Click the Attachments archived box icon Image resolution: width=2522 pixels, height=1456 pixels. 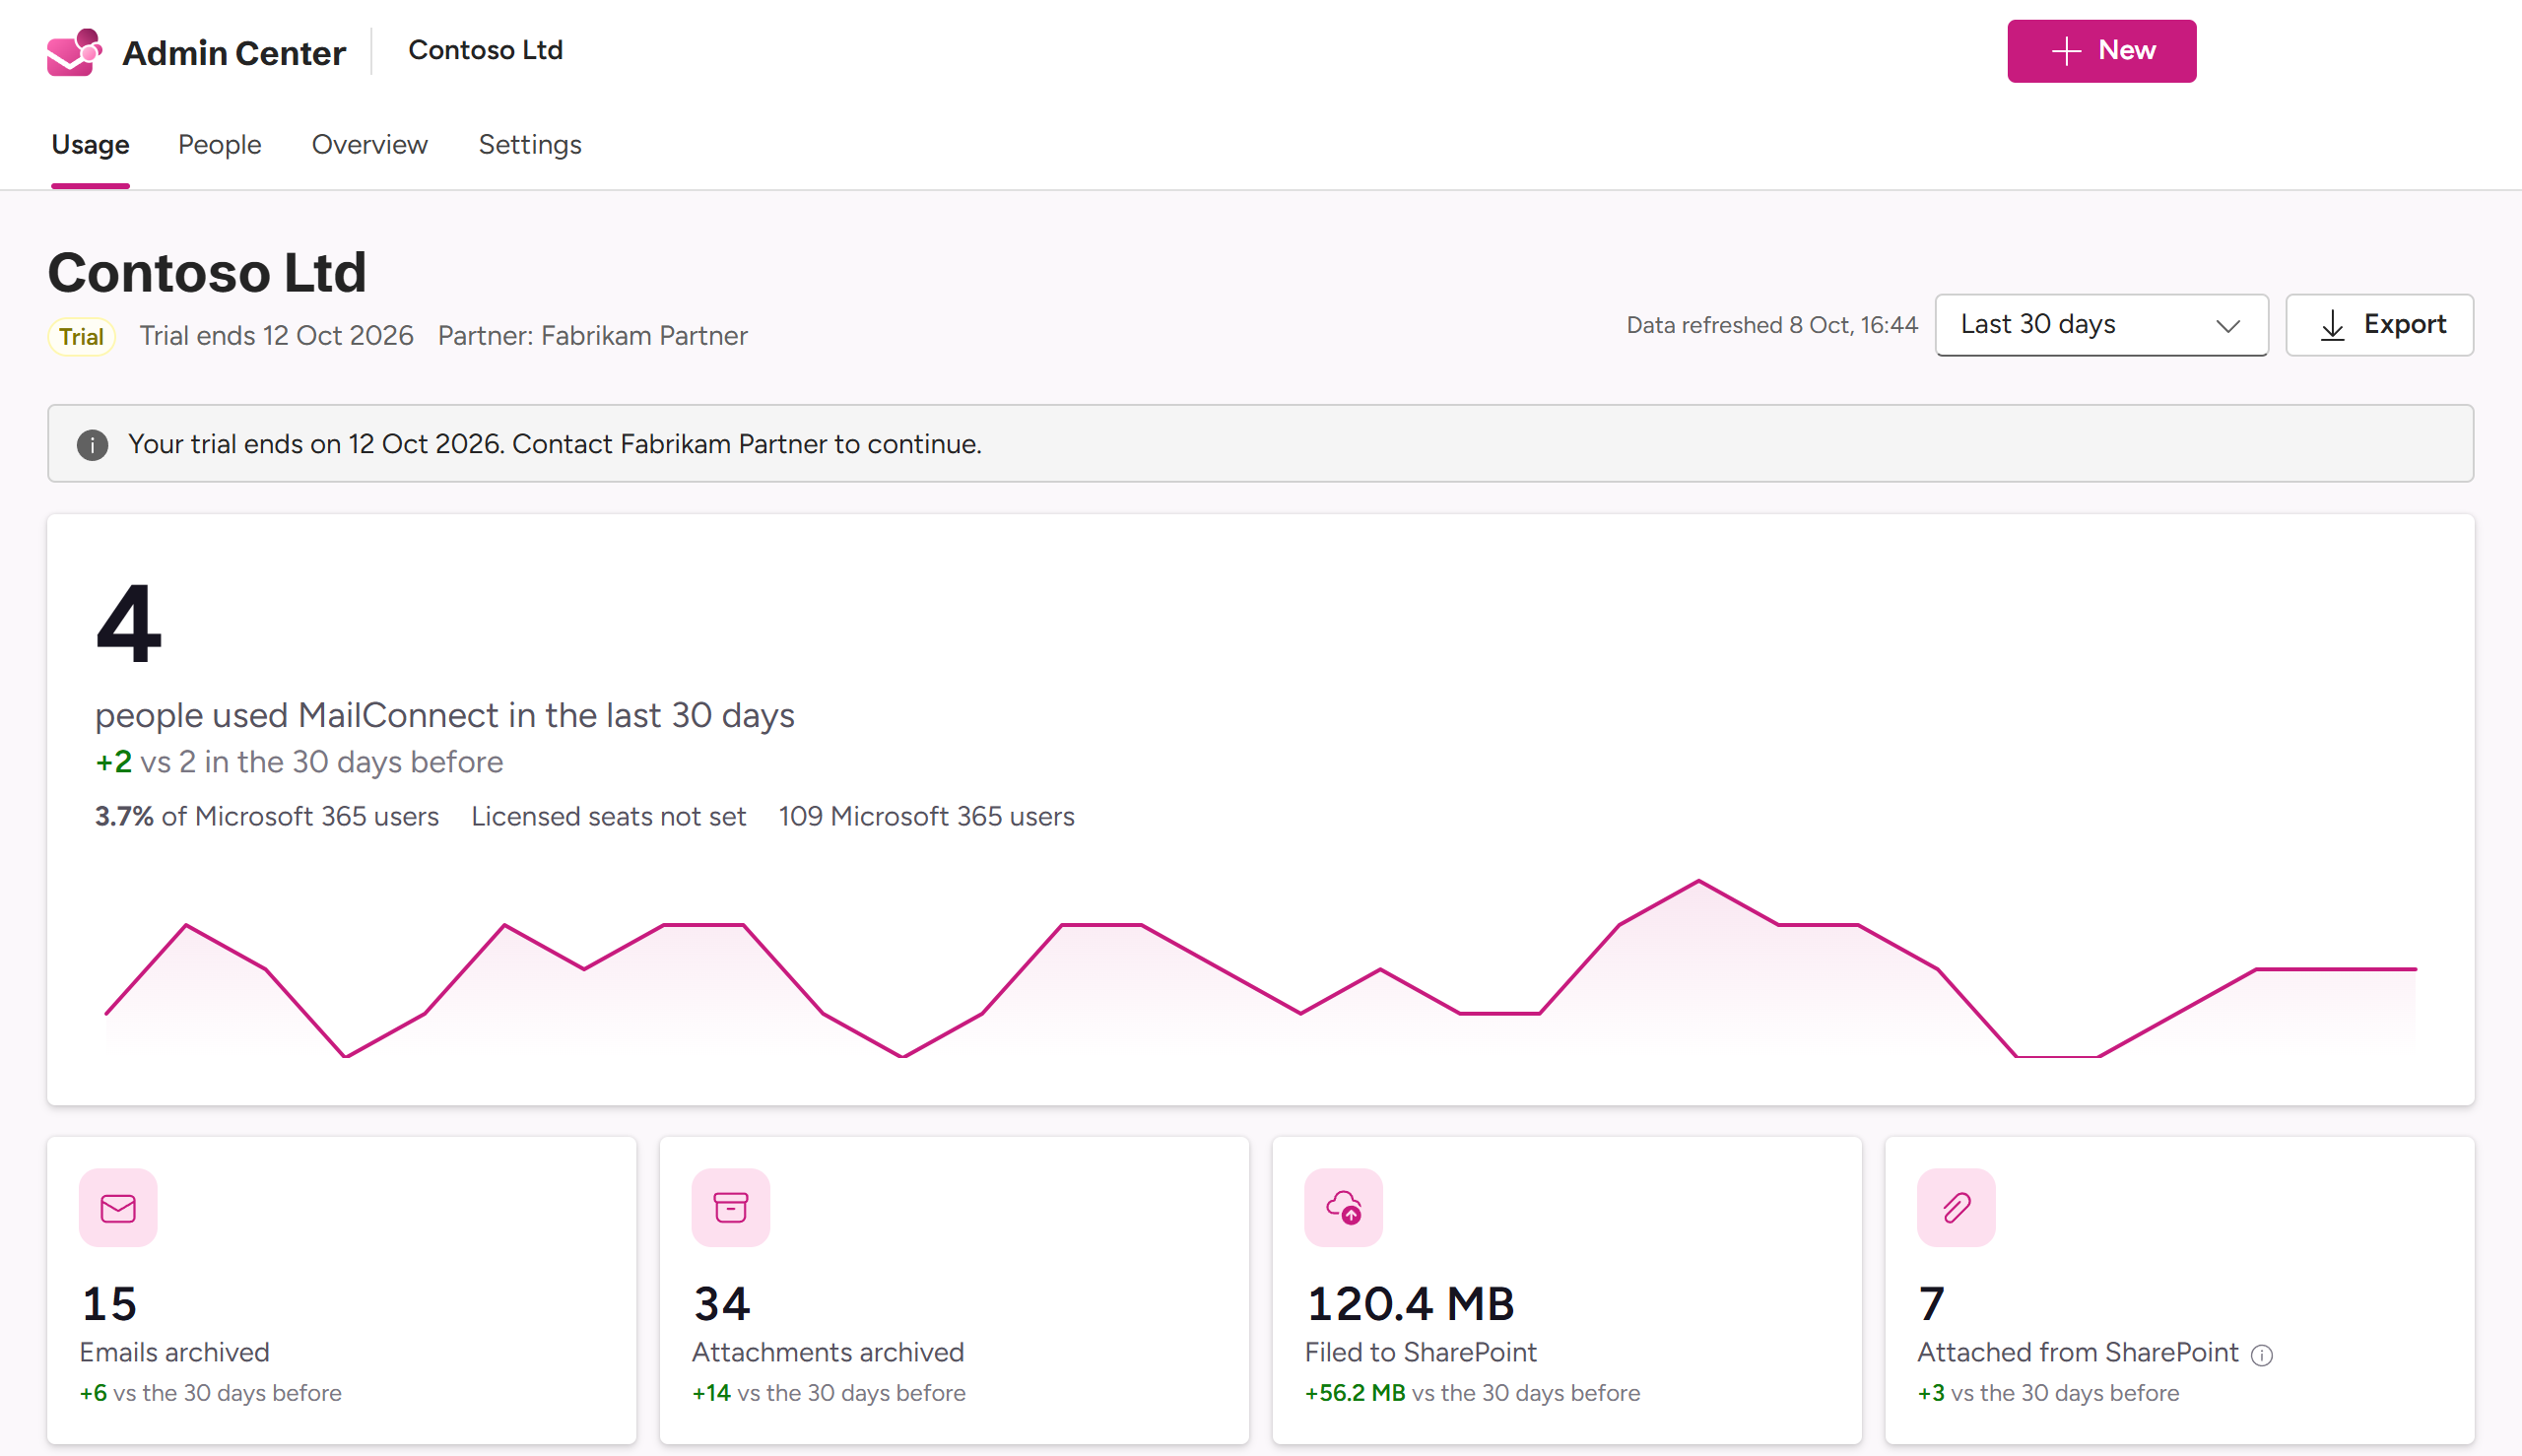click(731, 1208)
